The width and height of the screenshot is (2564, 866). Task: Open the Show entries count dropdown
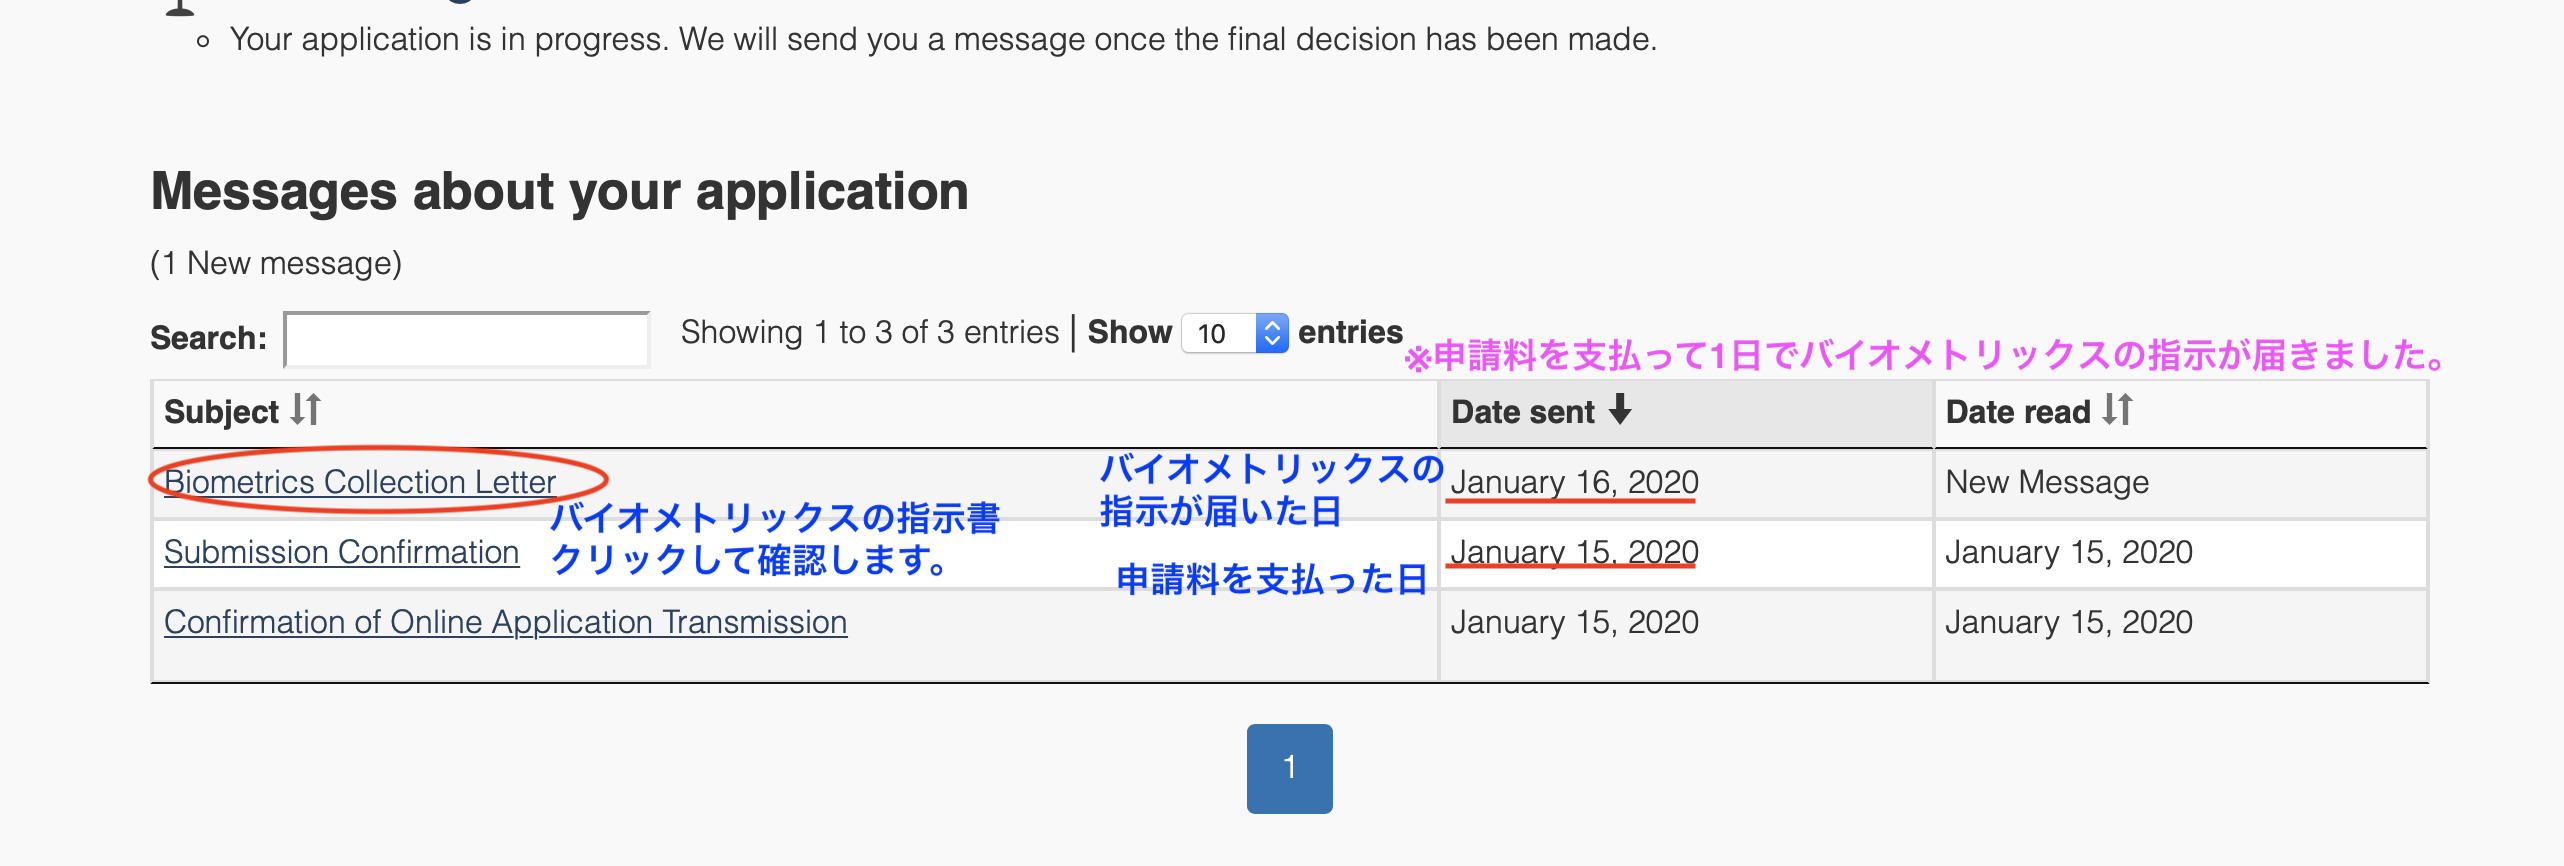tap(1235, 334)
